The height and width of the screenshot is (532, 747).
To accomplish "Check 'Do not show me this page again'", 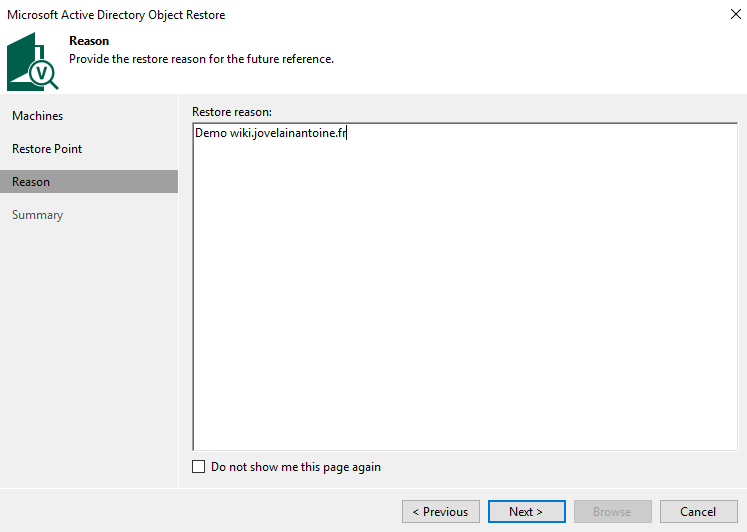I will click(x=199, y=467).
